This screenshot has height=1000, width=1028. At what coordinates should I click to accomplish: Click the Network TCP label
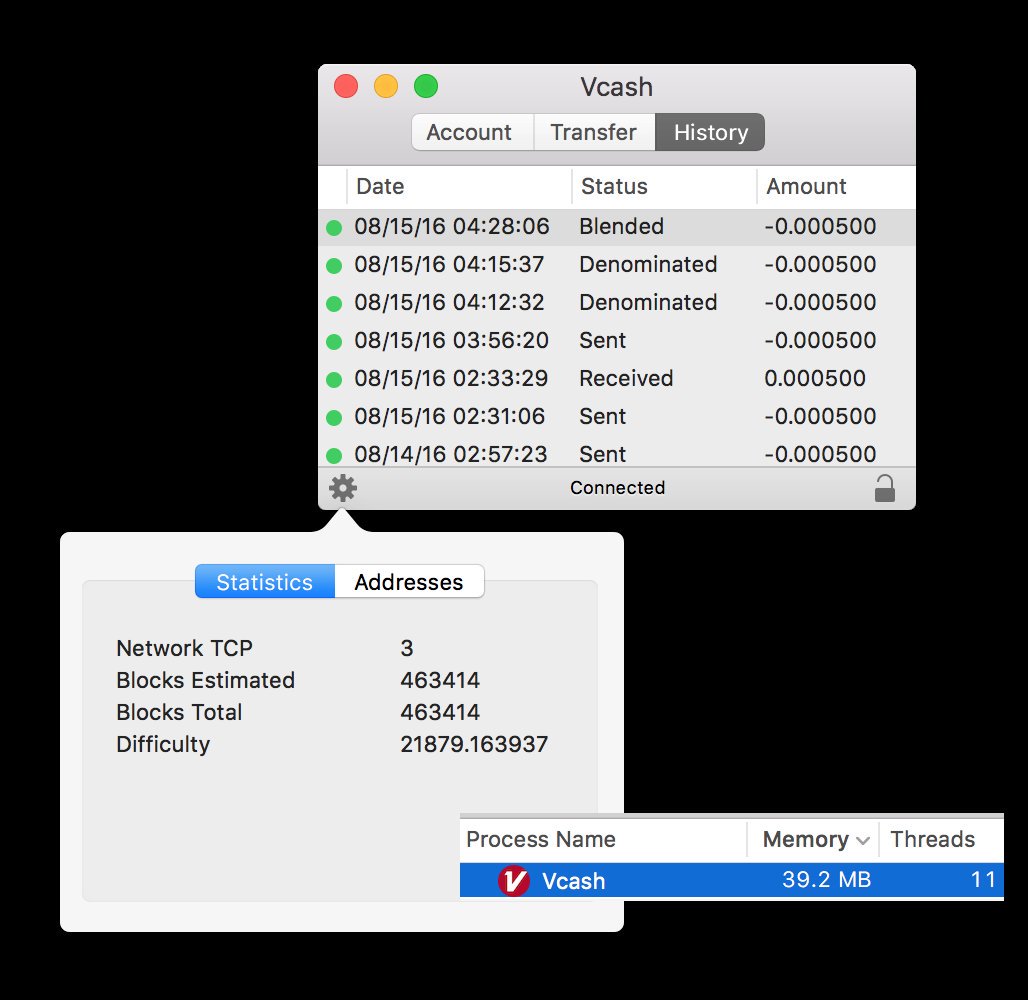[x=184, y=648]
